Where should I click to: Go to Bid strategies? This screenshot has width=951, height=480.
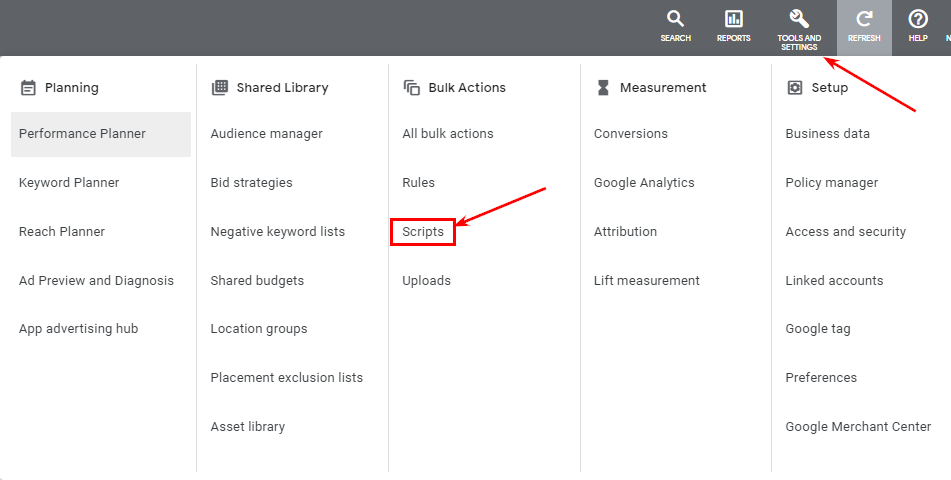(x=251, y=183)
